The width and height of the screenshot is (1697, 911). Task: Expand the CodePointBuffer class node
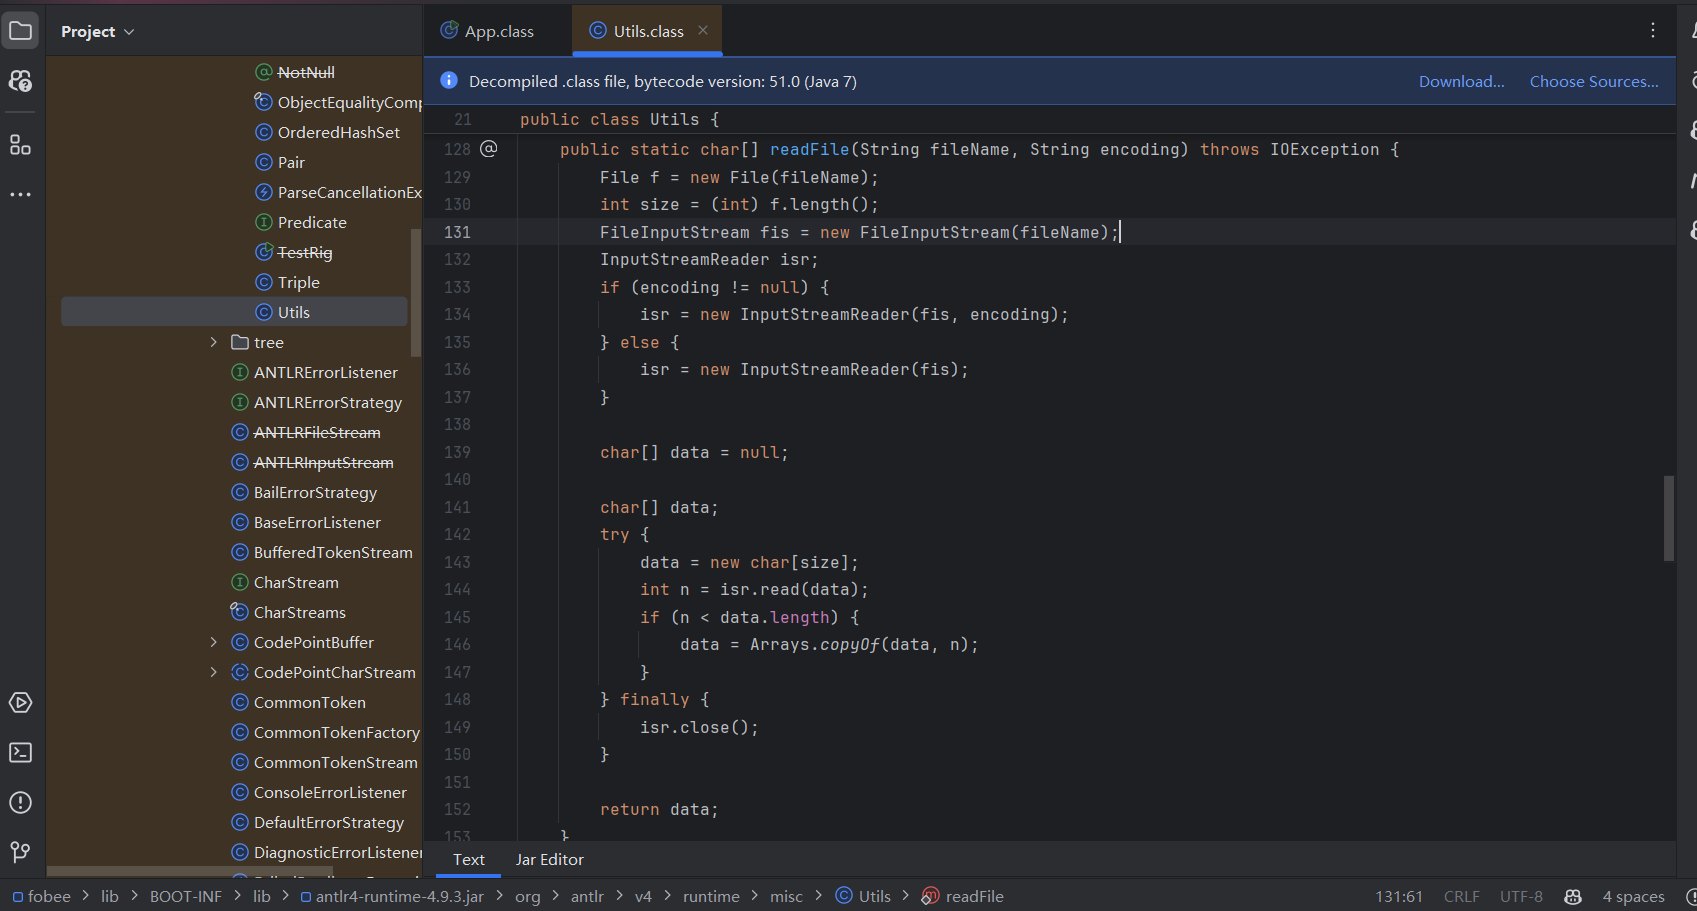click(213, 642)
